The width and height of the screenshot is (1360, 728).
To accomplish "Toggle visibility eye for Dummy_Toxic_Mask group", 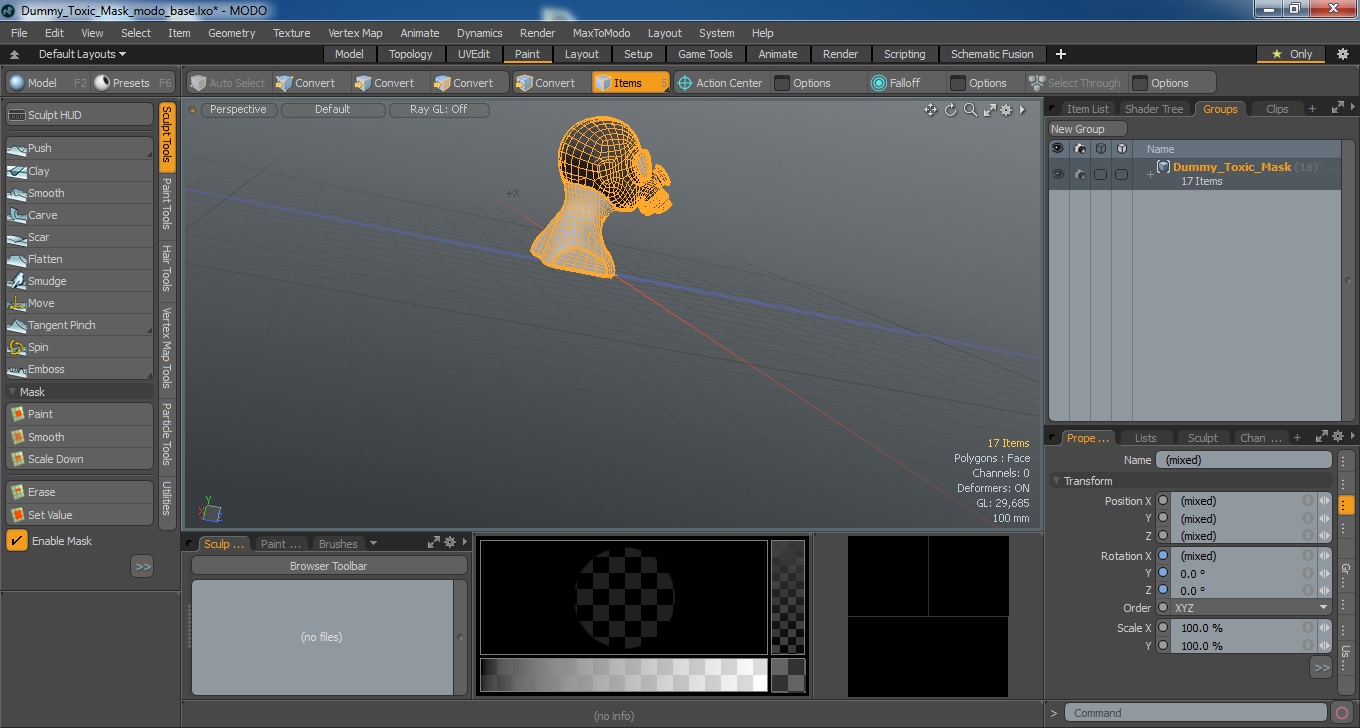I will 1058,174.
